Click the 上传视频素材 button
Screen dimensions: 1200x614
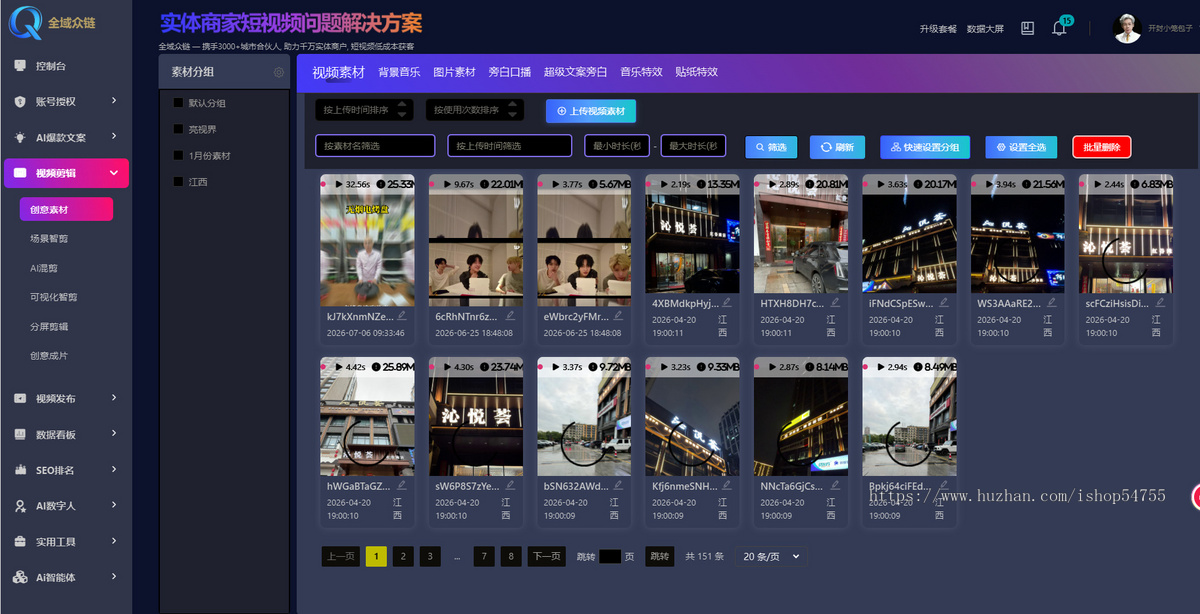pos(591,111)
